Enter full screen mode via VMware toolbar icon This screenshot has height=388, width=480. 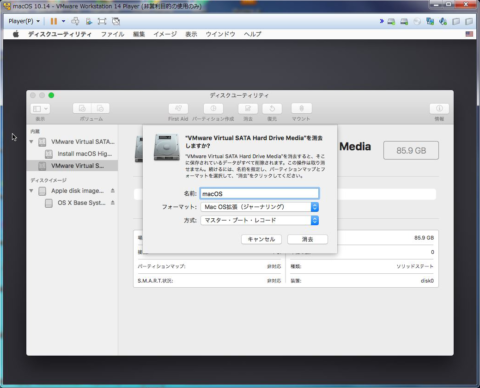102,21
